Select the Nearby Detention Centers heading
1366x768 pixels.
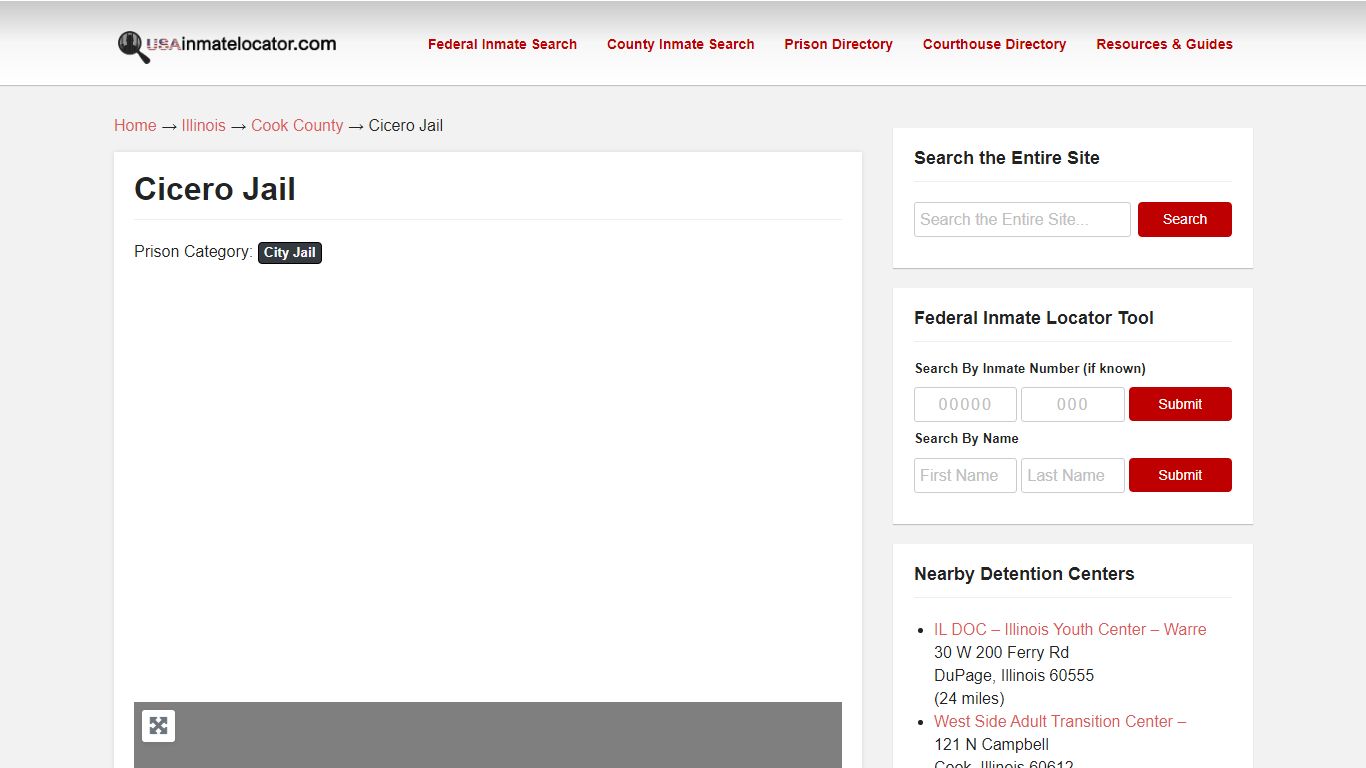tap(1024, 574)
